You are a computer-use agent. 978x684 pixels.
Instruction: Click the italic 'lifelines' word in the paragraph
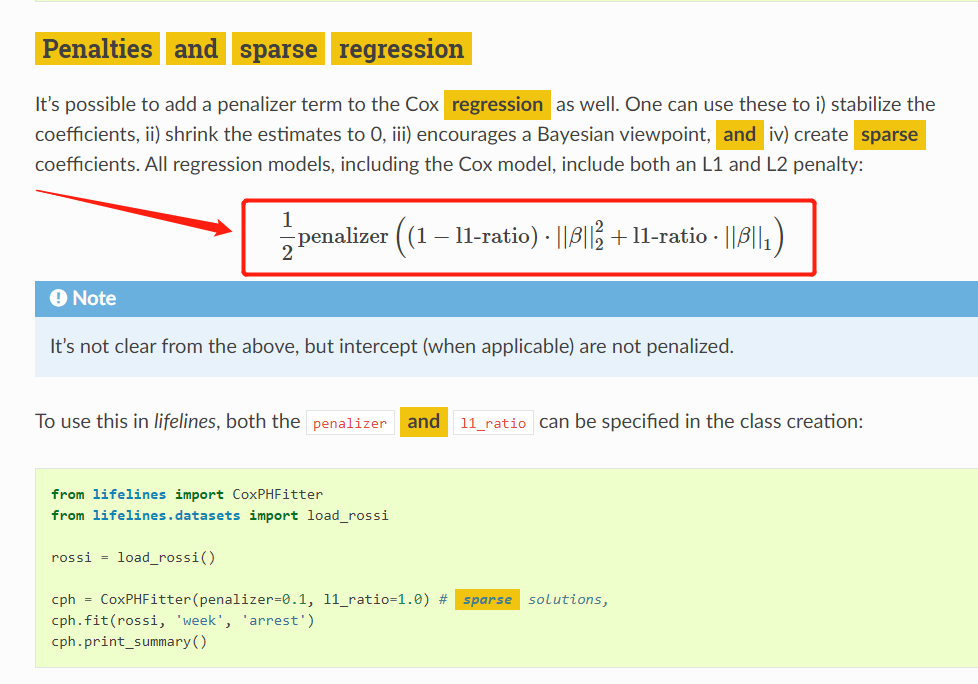(185, 421)
